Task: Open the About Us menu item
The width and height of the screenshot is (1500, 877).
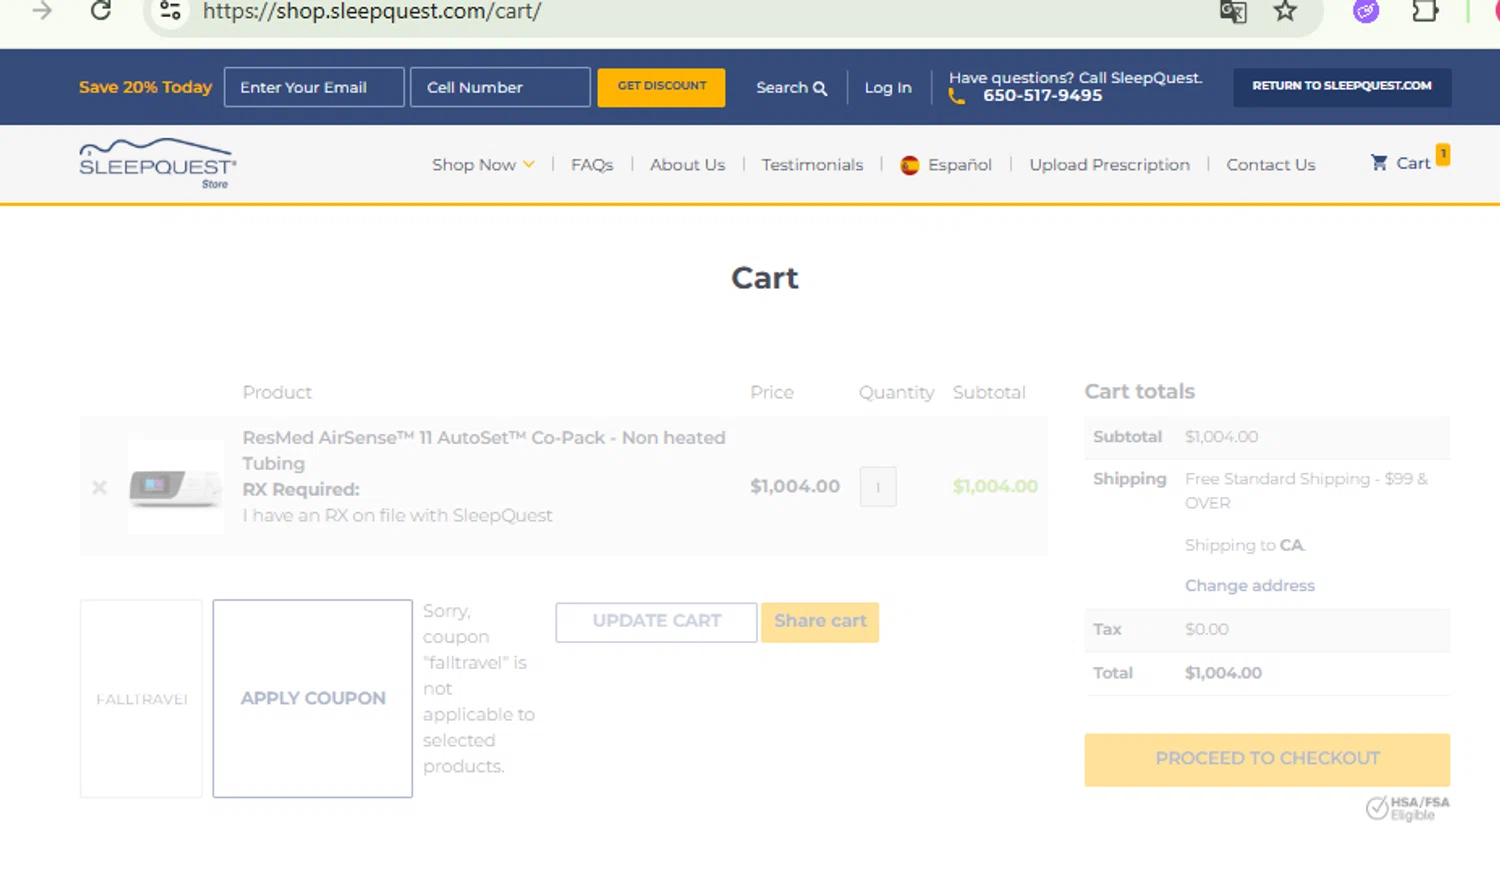Action: point(687,165)
